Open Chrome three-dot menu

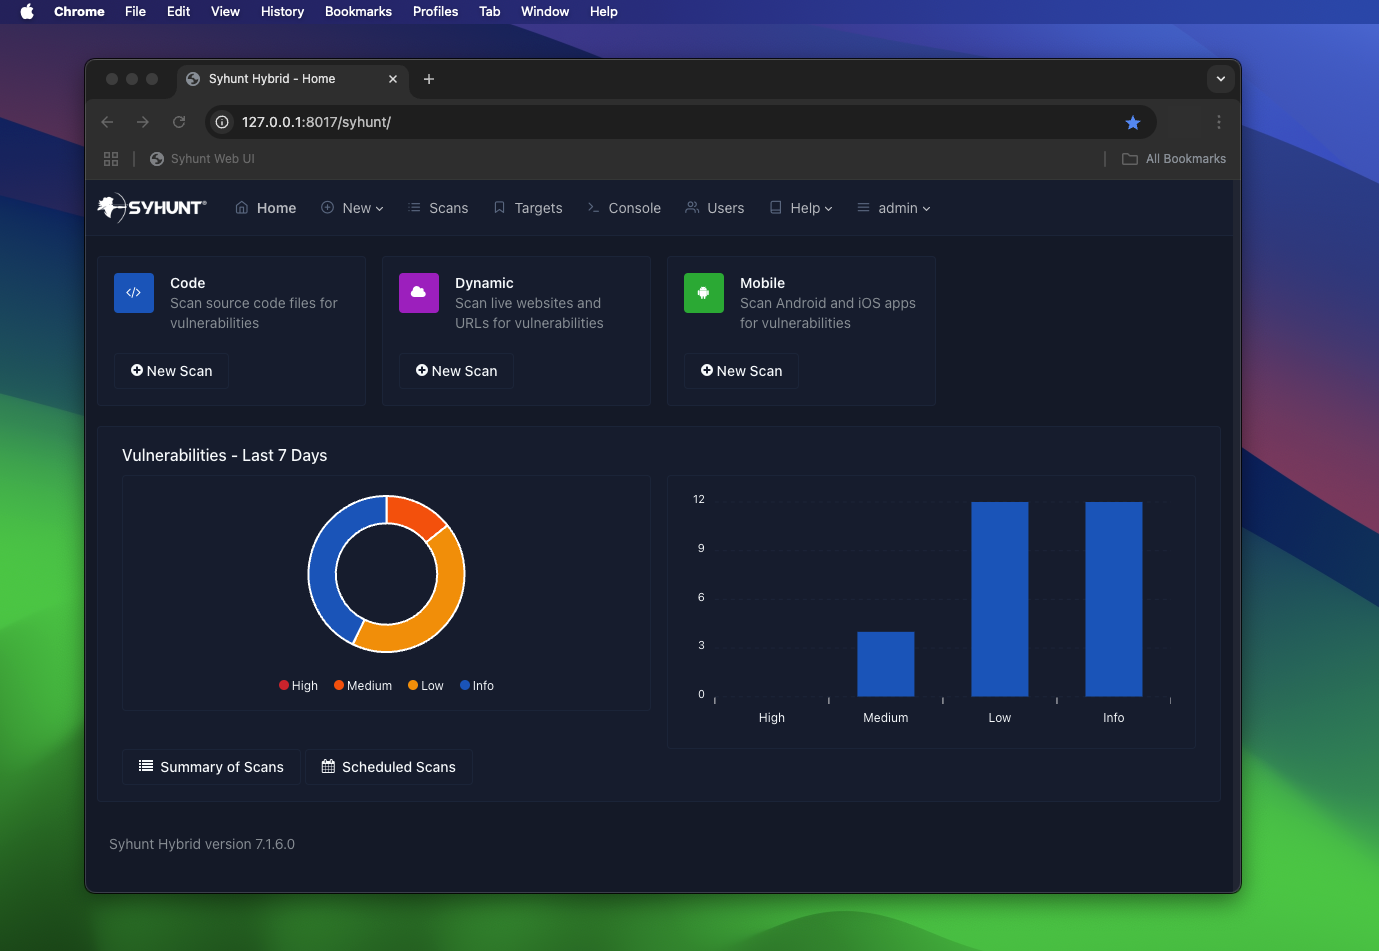pos(1219,122)
